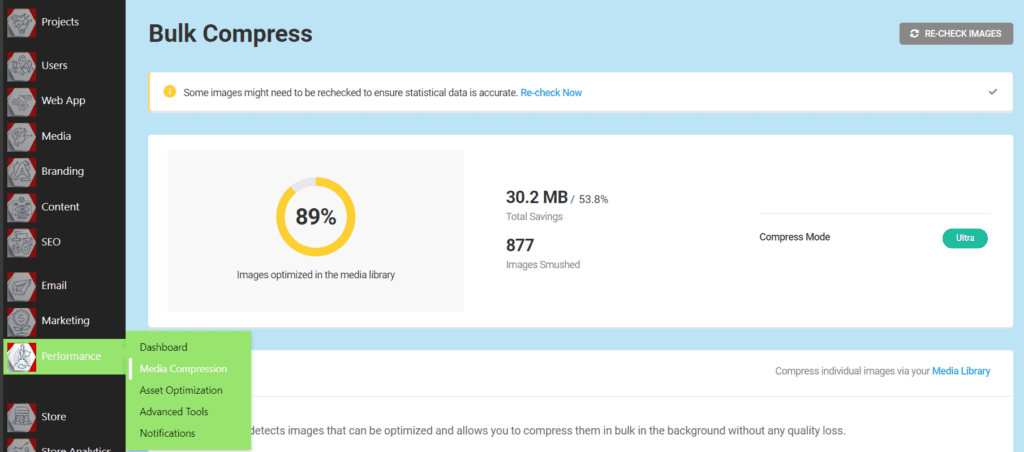This screenshot has height=452, width=1024.
Task: Choose Notifications from Performance submenu
Action: [x=167, y=433]
